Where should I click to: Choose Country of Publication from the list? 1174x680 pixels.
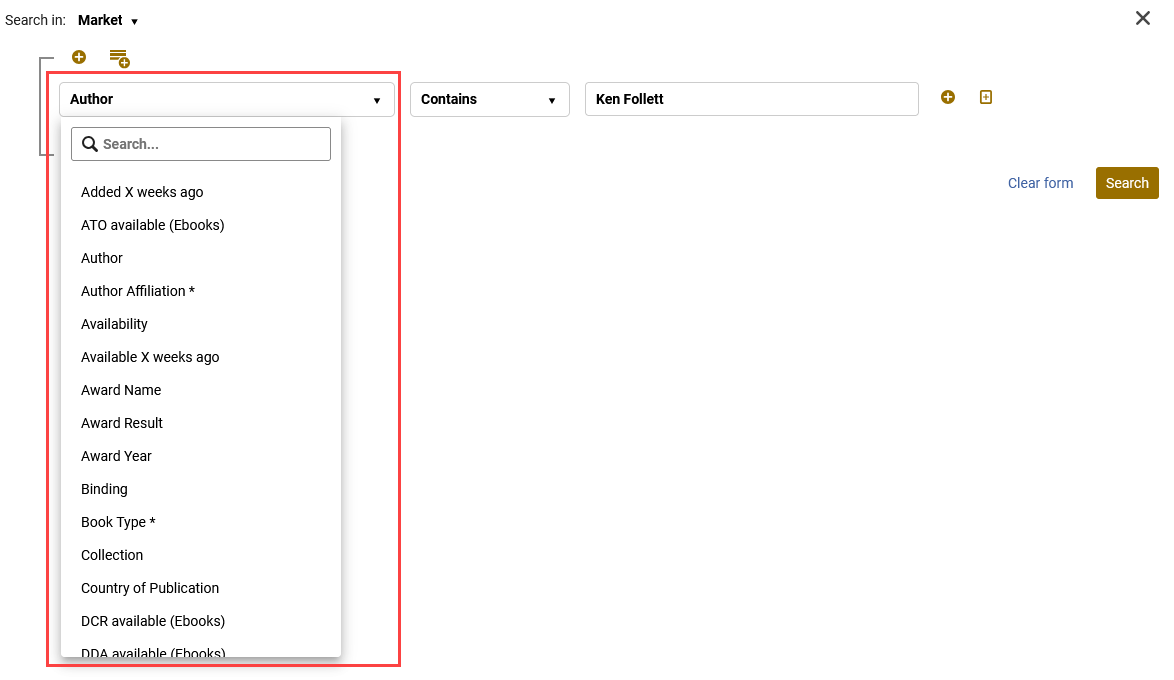coord(150,588)
